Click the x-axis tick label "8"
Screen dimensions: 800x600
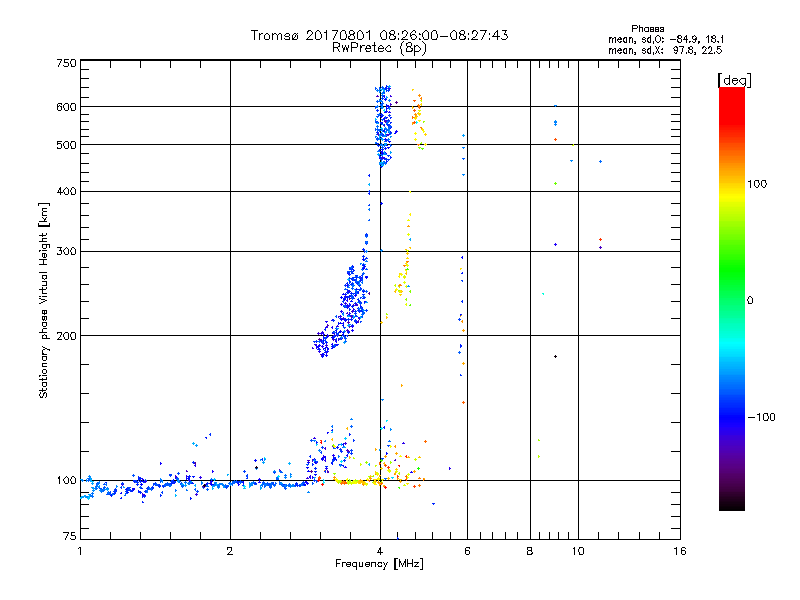tap(530, 551)
